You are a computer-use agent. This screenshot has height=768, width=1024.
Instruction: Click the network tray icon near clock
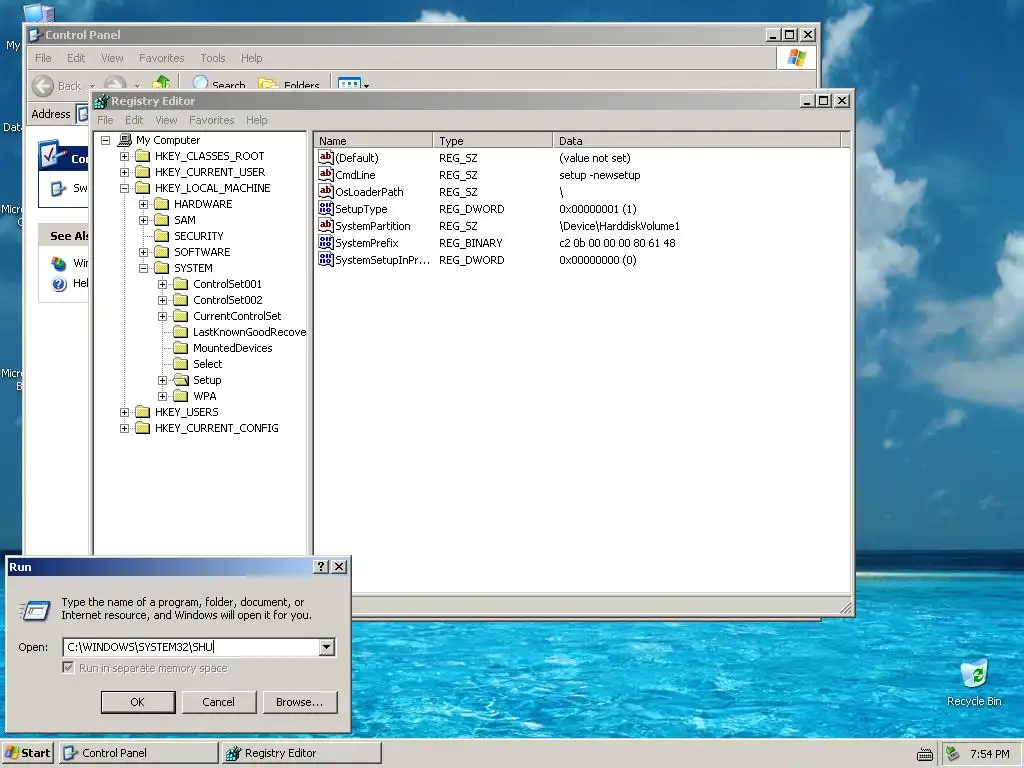pos(953,753)
